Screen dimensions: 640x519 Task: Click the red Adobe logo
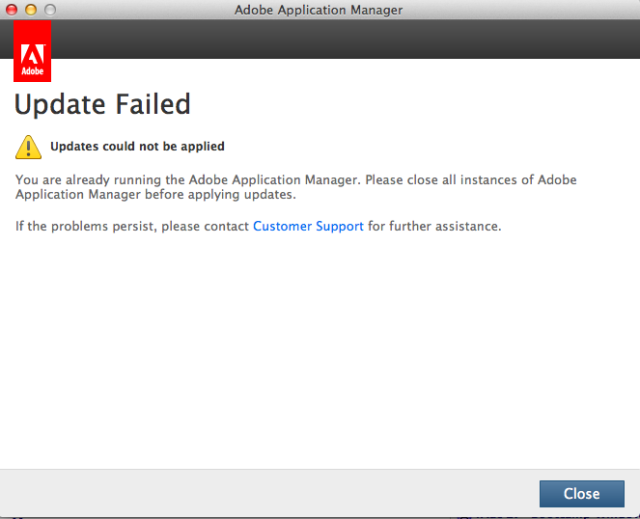pos(32,56)
